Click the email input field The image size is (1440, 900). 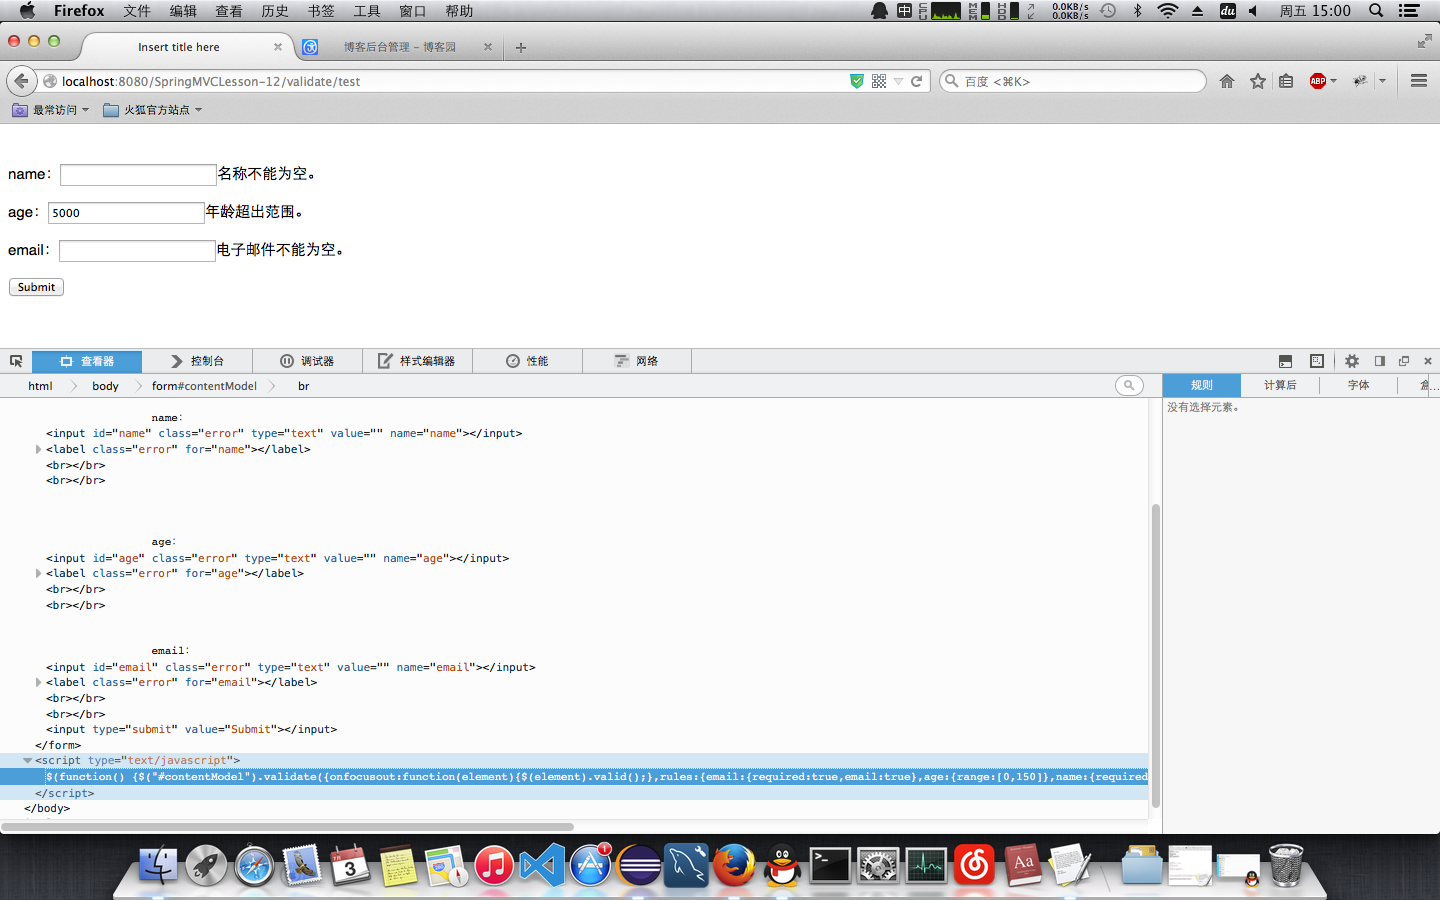click(137, 251)
